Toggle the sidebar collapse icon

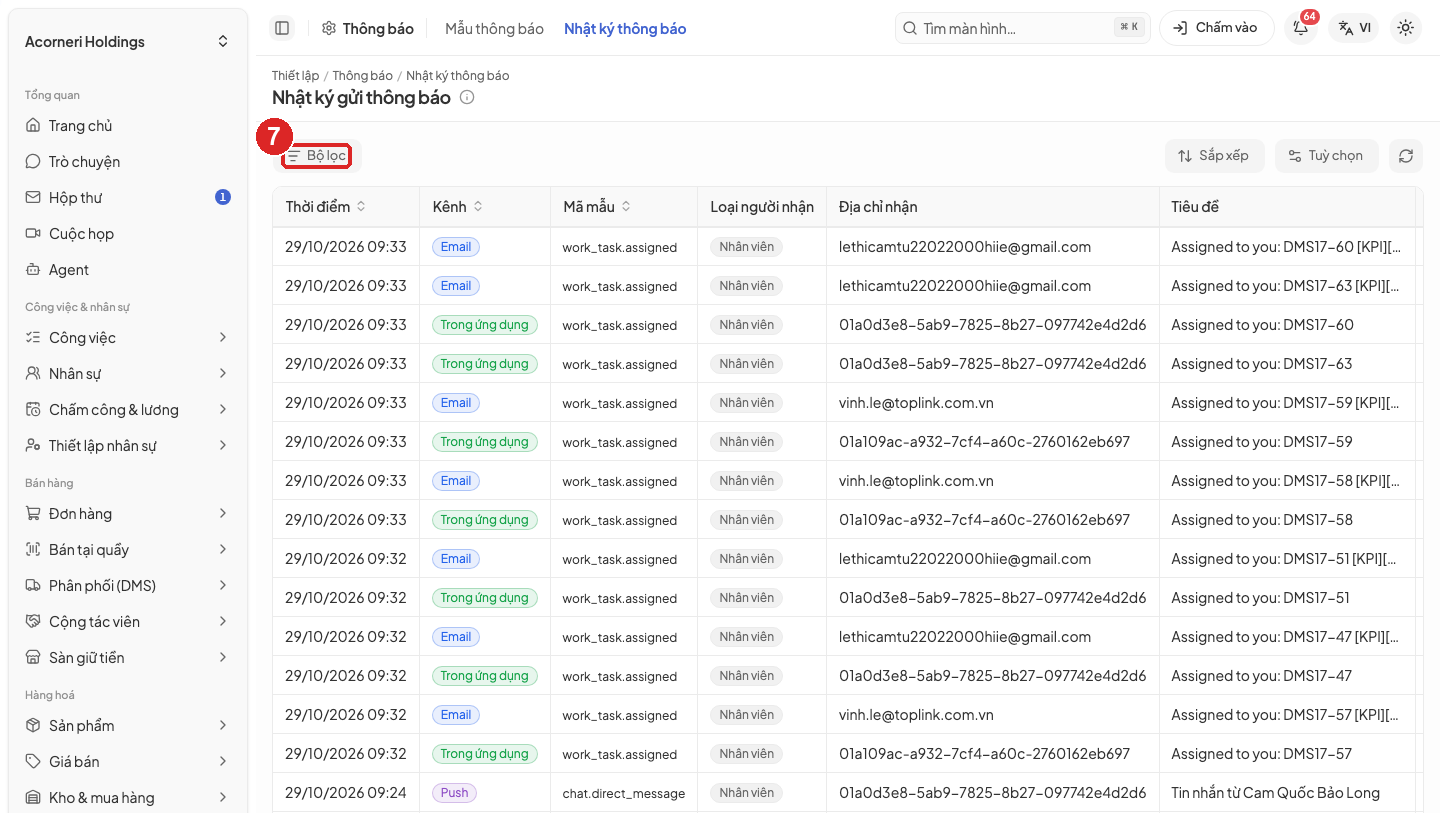[x=282, y=28]
